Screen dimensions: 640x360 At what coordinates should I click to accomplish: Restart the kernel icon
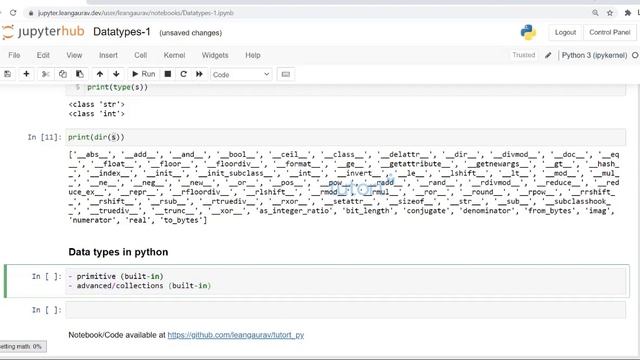point(184,74)
